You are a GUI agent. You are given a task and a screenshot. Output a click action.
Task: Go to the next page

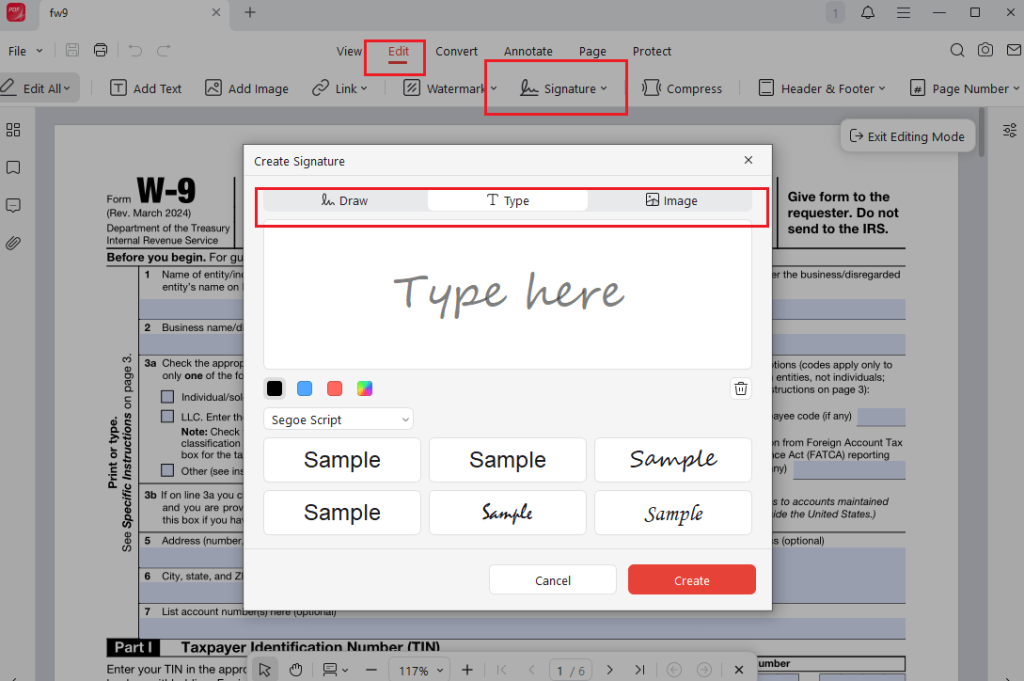609,670
